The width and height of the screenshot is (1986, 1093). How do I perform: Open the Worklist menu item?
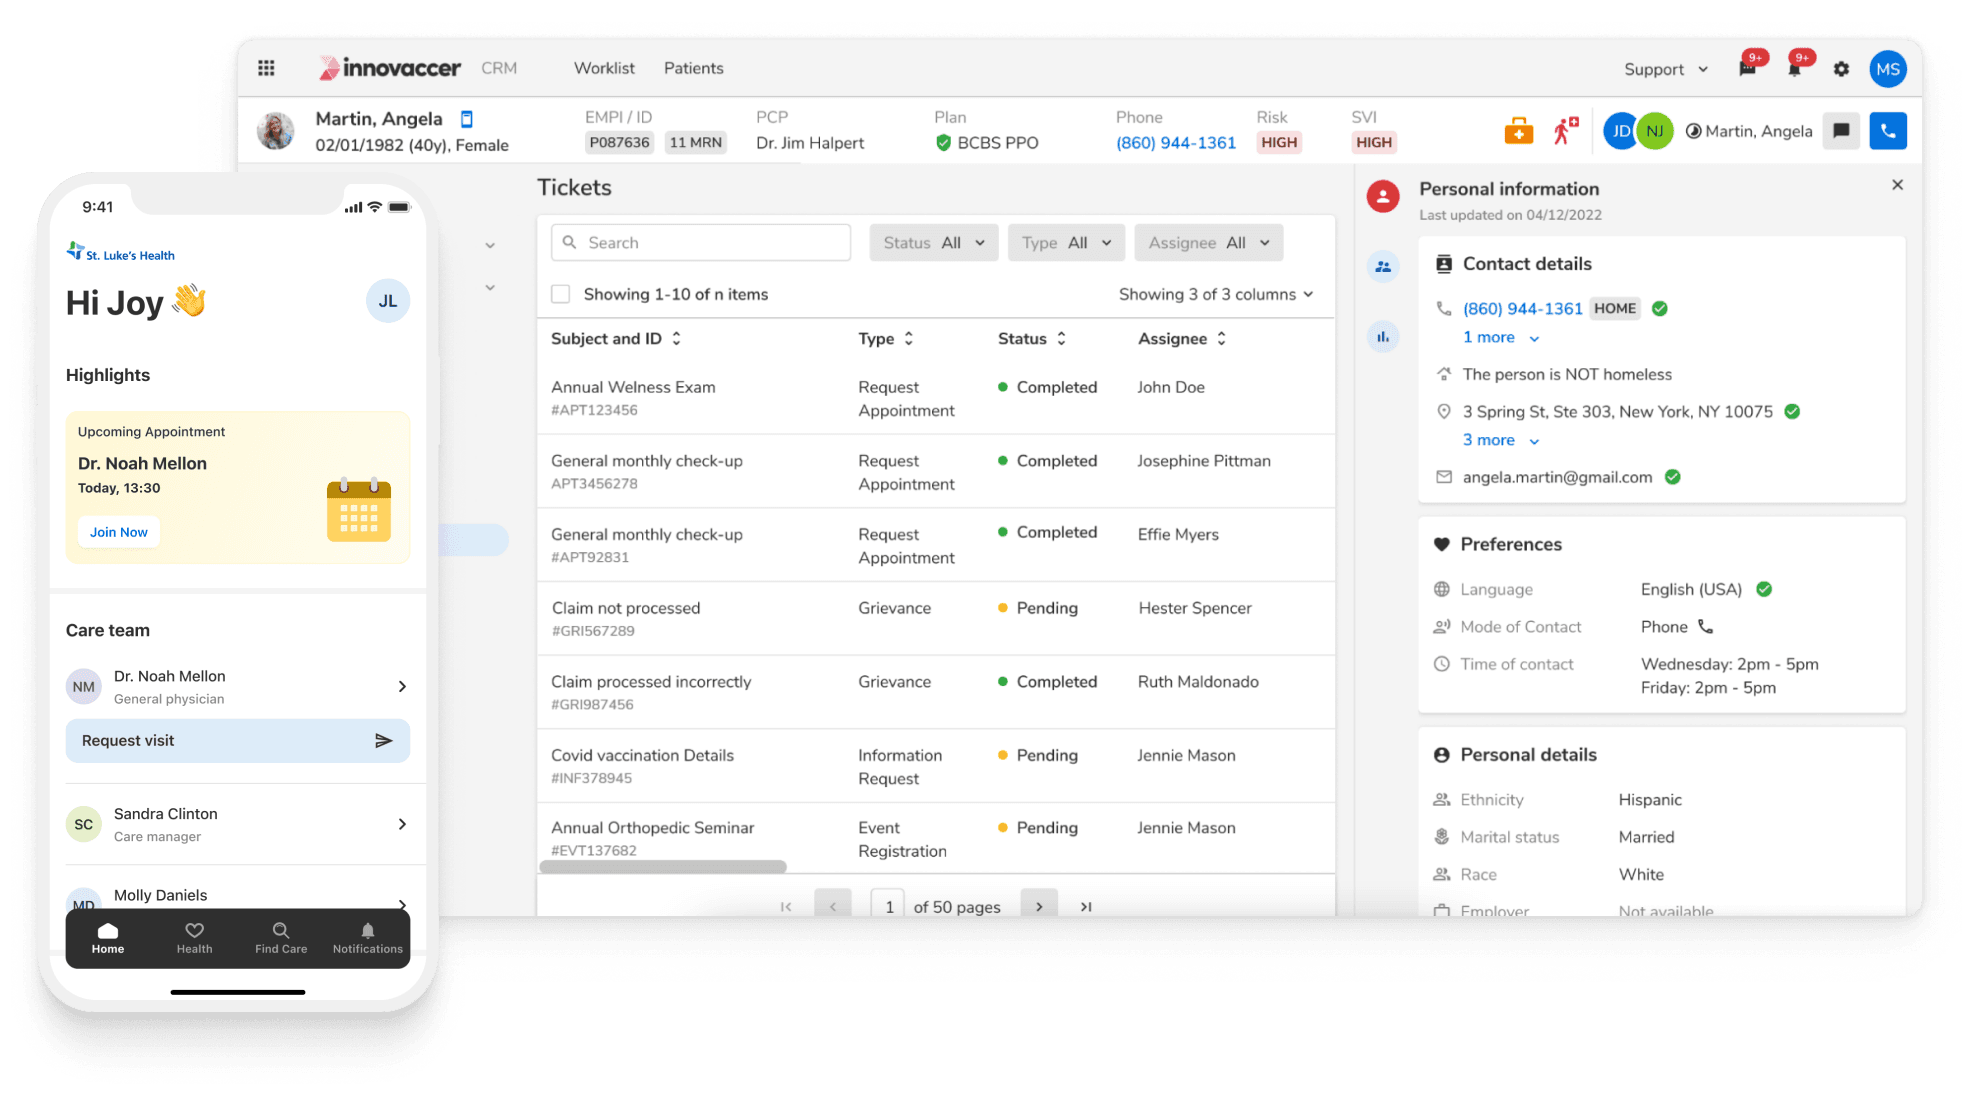(x=604, y=68)
